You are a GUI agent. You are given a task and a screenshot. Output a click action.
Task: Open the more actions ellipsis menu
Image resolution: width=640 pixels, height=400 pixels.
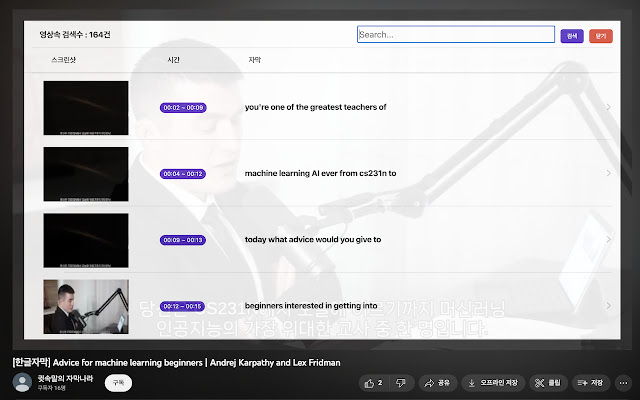pyautogui.click(x=624, y=382)
